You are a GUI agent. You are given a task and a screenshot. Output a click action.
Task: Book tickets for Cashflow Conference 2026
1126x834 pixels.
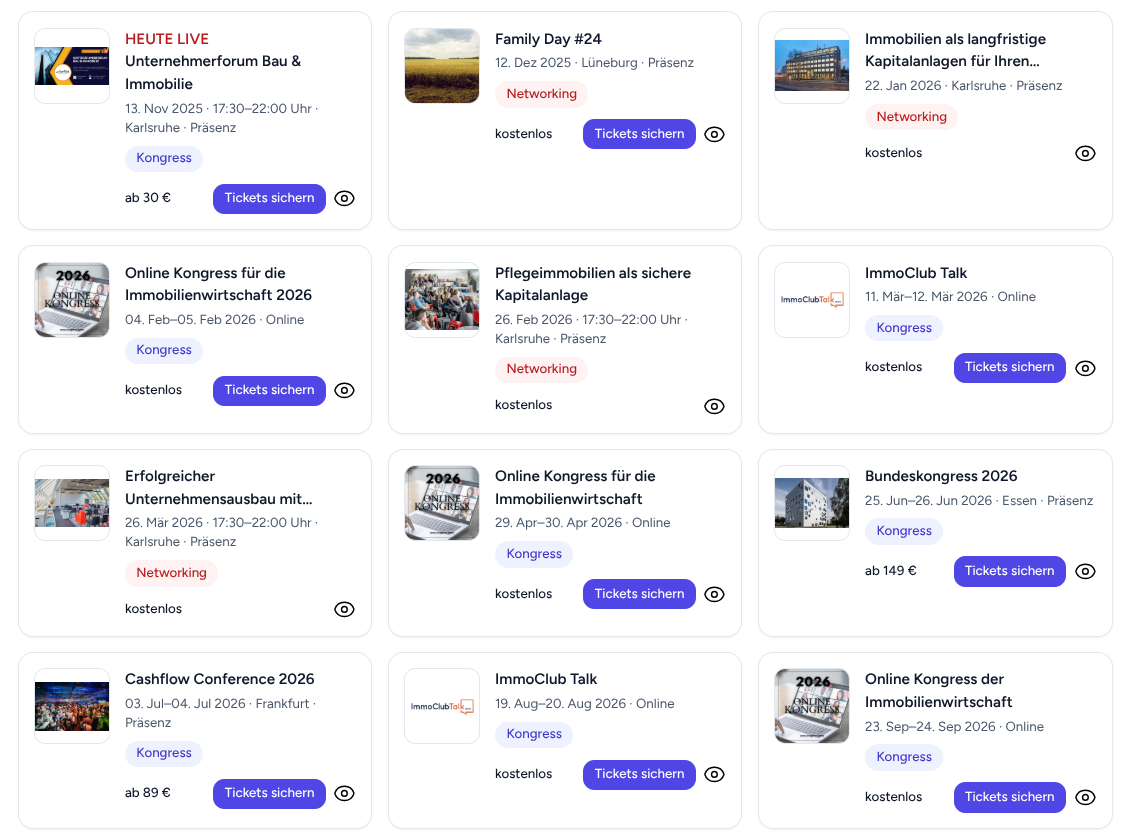click(269, 793)
